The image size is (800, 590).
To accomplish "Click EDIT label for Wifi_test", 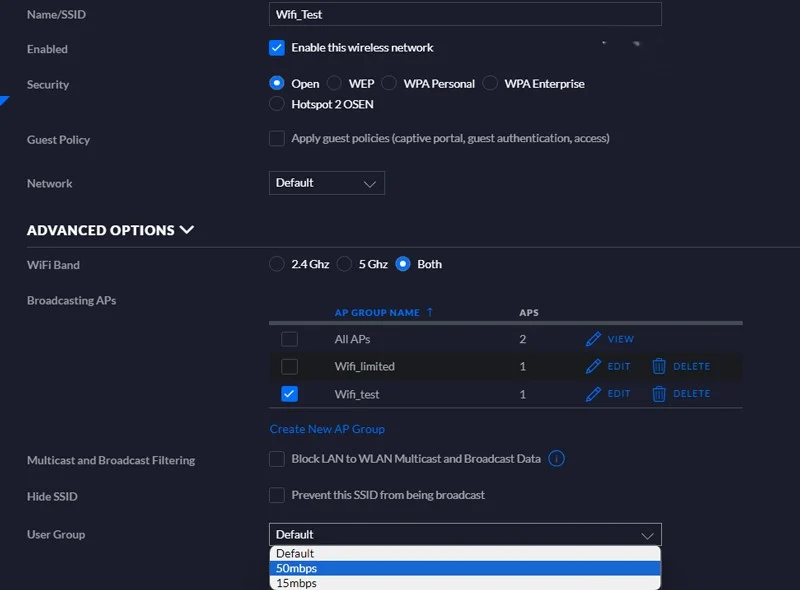I will pos(619,394).
